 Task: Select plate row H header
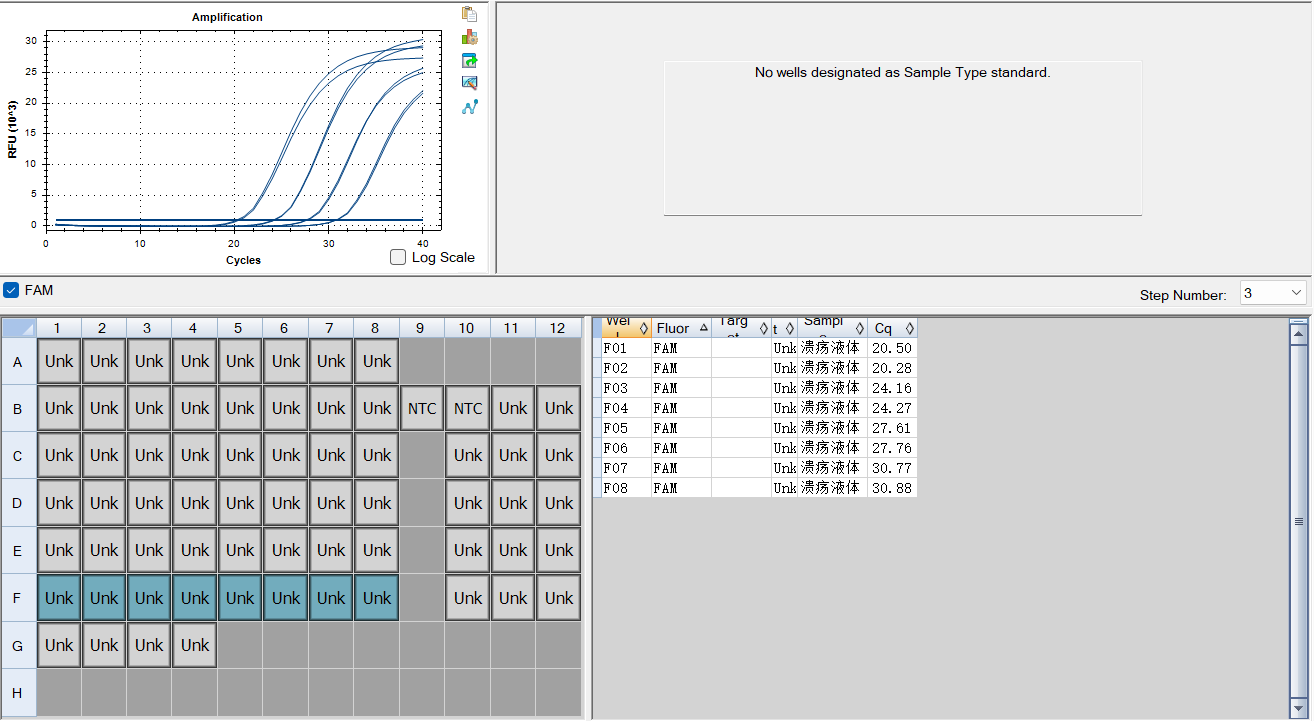point(18,692)
